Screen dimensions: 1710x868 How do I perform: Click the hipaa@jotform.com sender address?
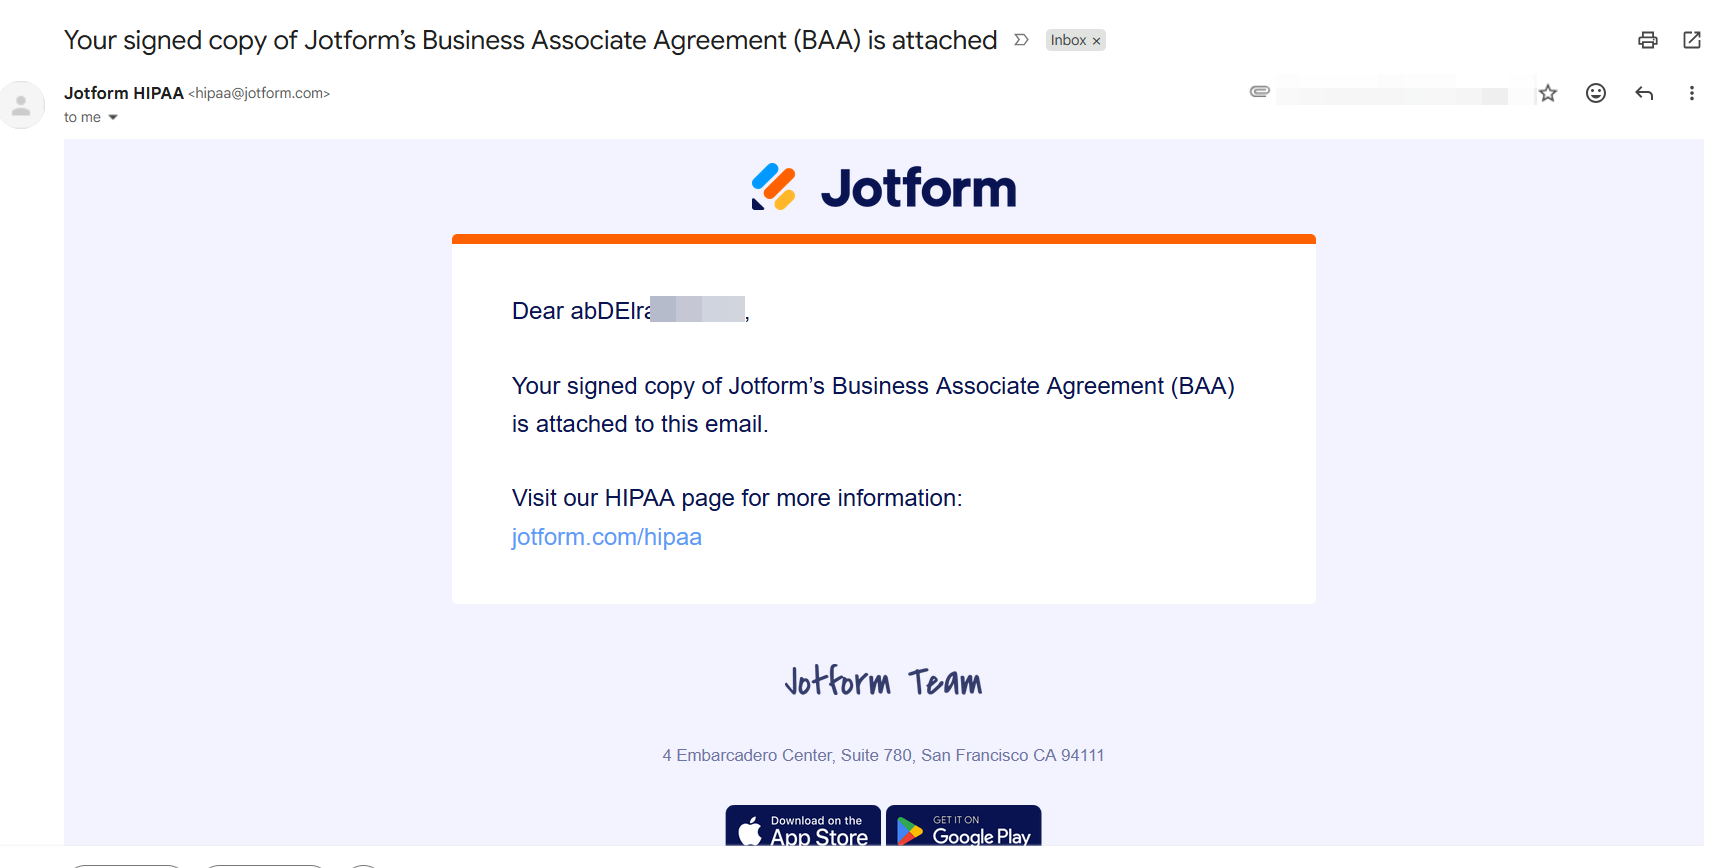tap(259, 93)
